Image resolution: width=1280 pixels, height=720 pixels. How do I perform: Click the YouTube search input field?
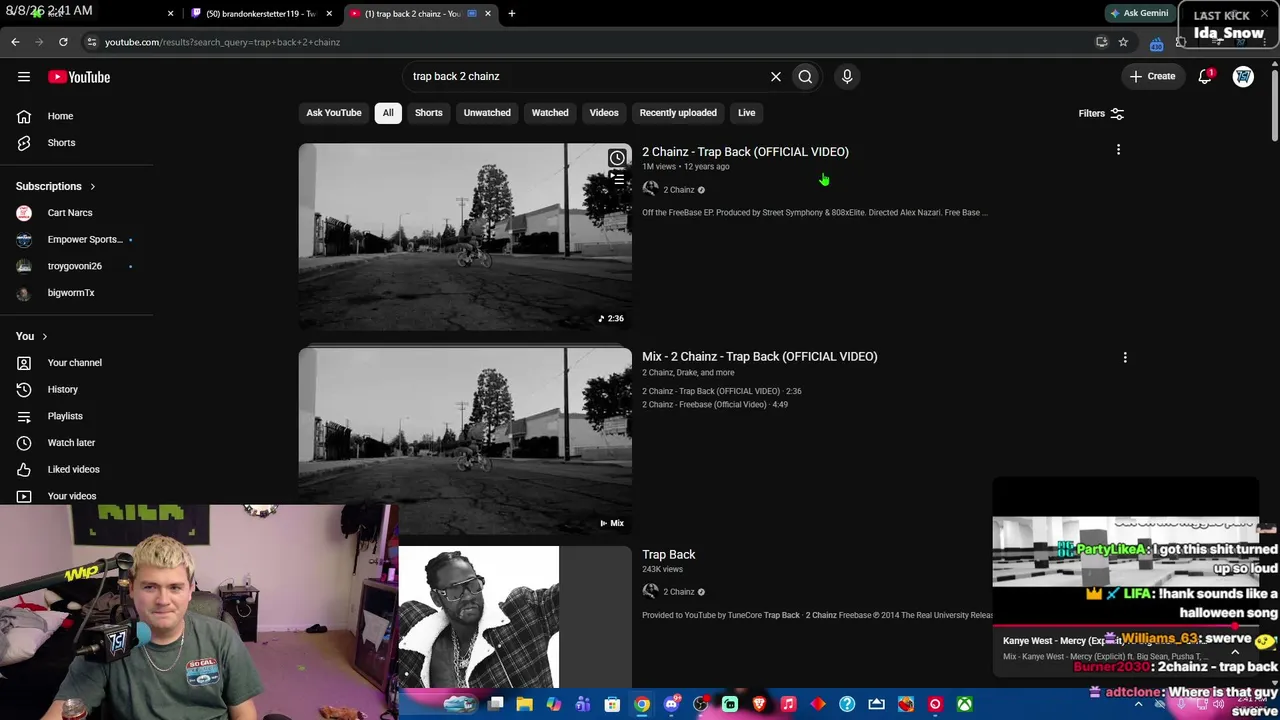pyautogui.click(x=585, y=76)
